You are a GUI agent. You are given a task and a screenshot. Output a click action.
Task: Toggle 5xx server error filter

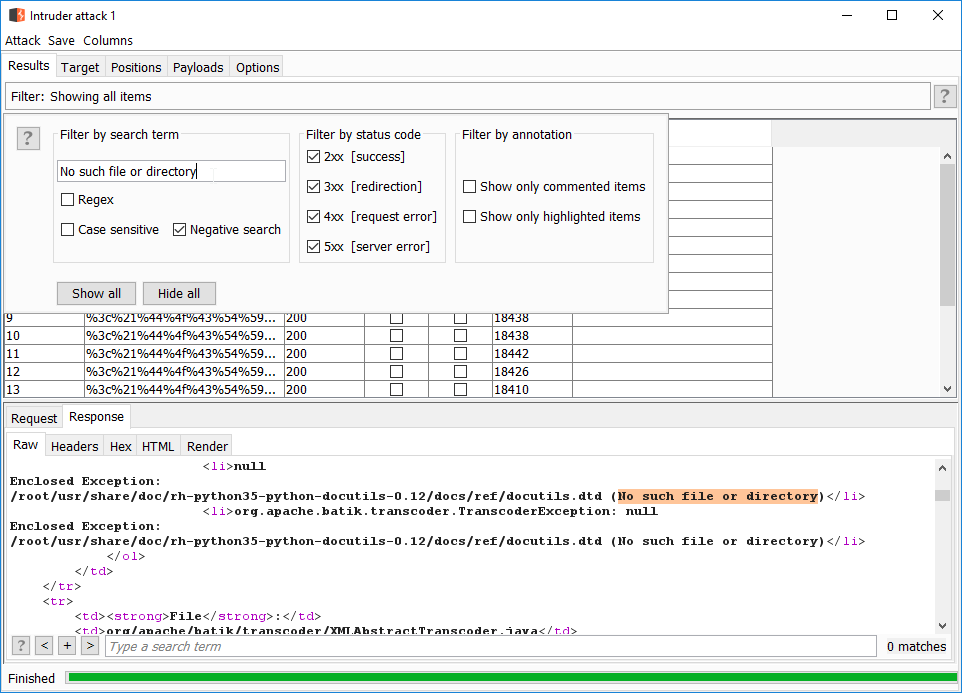coord(314,247)
